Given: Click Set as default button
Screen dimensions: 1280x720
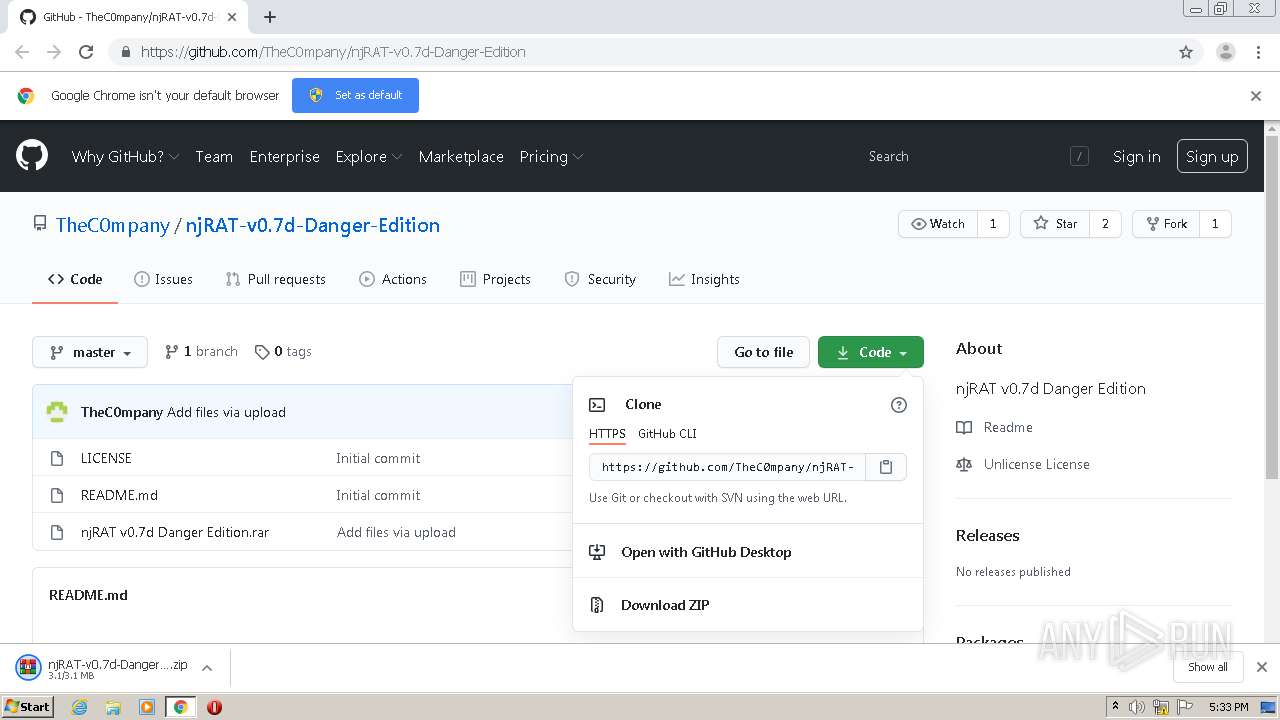Looking at the screenshot, I should [355, 96].
